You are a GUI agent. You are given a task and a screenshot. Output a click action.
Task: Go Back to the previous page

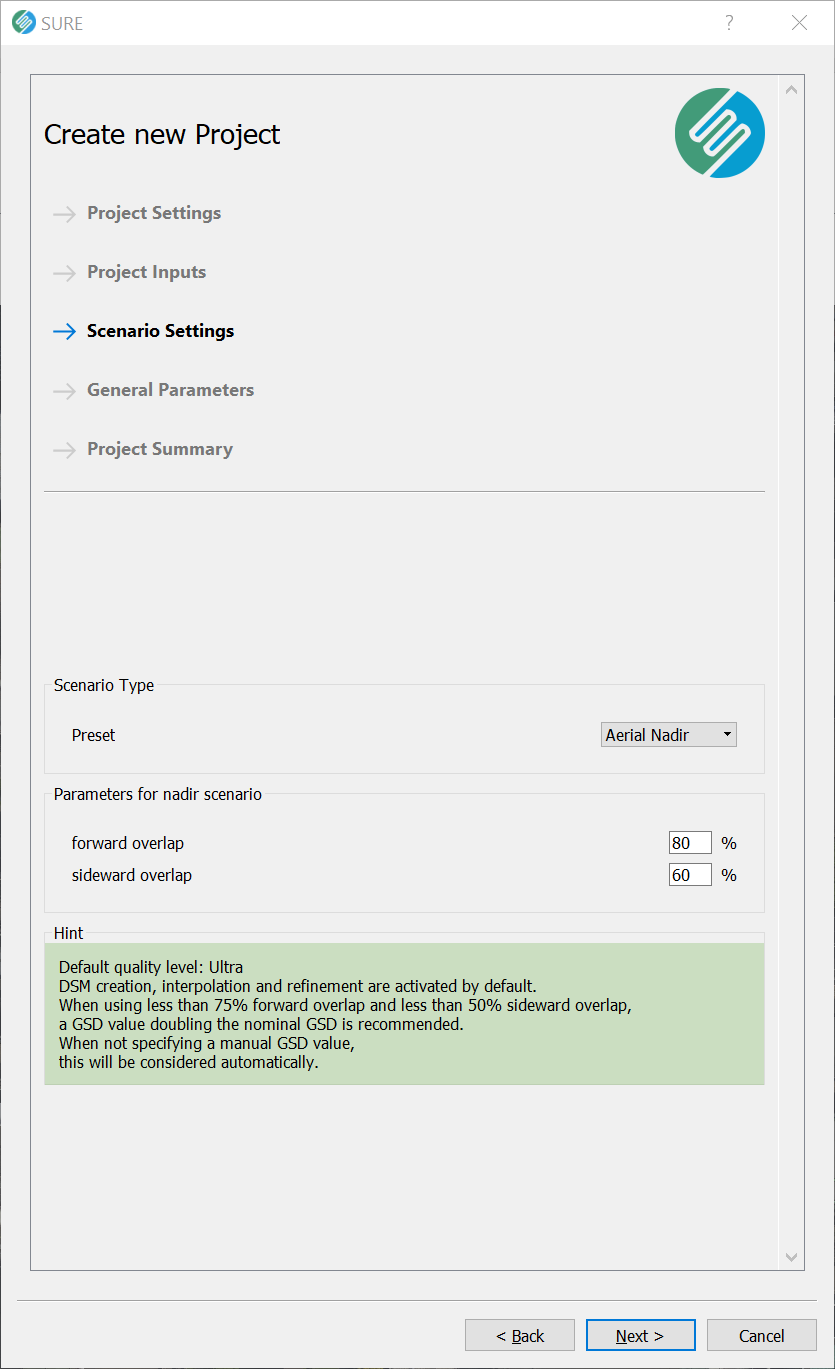click(520, 1335)
